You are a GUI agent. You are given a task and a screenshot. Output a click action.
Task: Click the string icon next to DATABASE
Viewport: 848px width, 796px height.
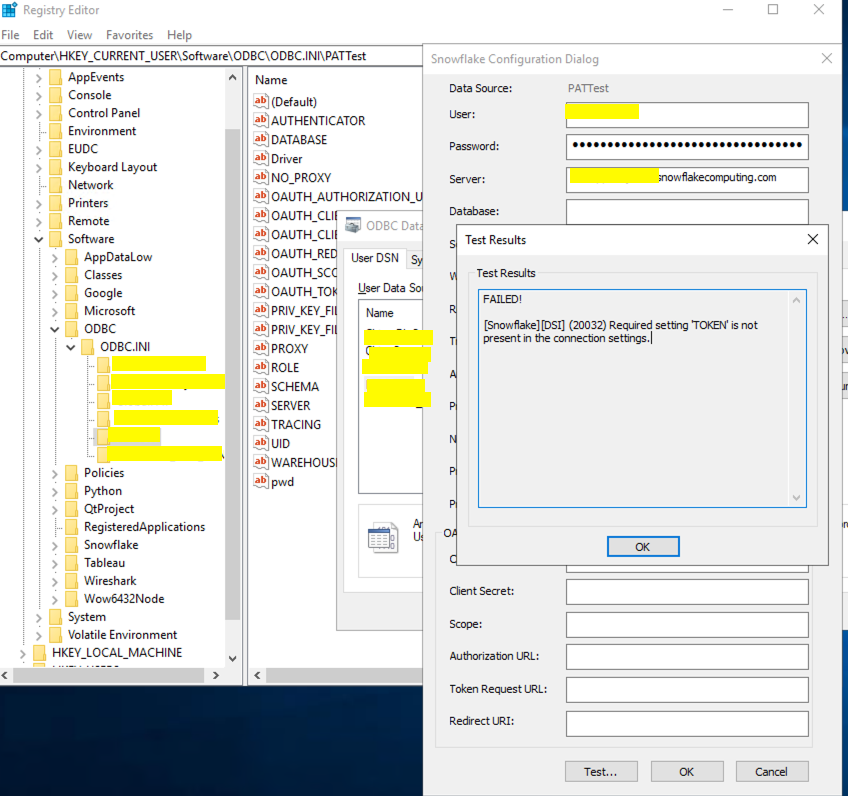tap(261, 140)
